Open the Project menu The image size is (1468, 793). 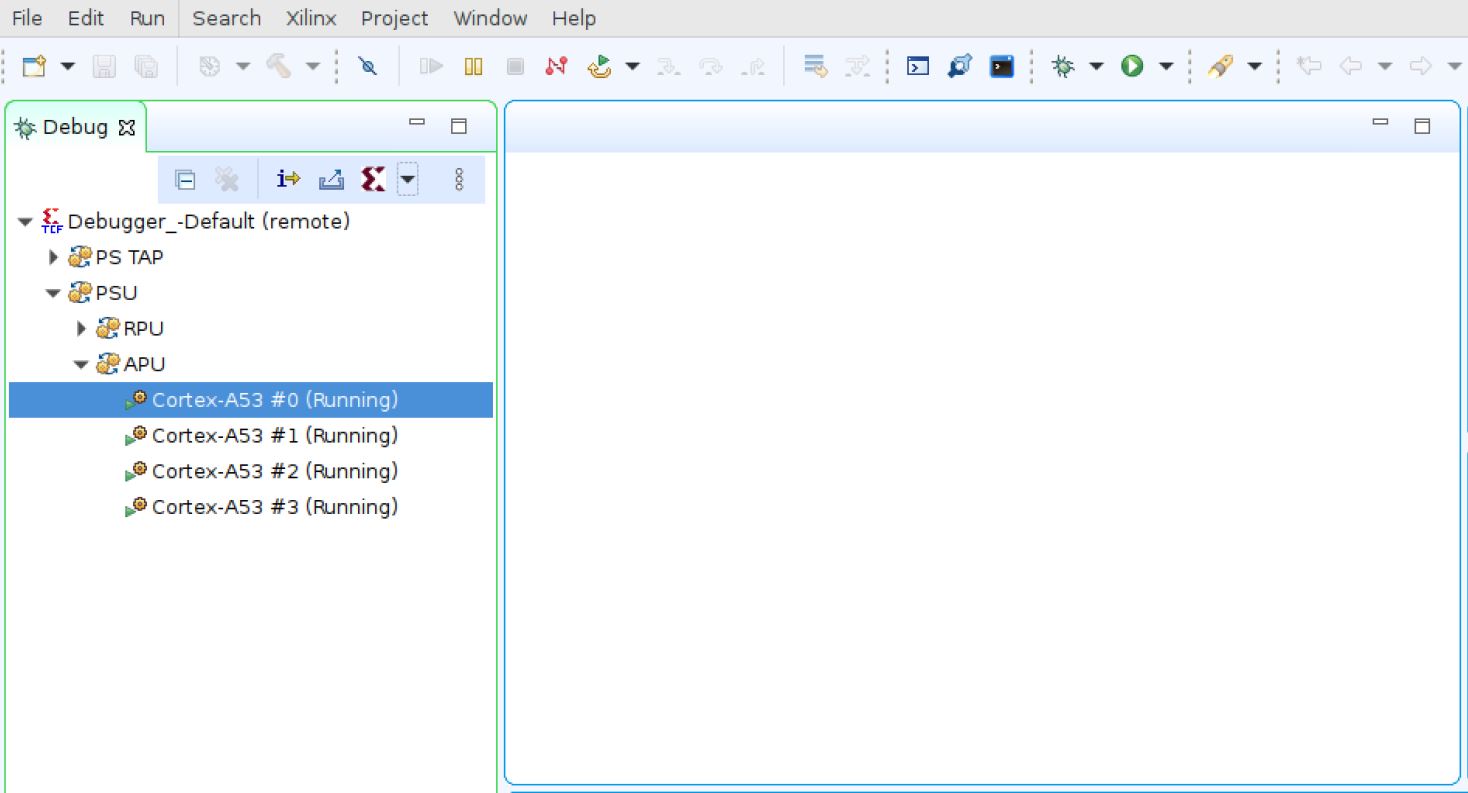(x=394, y=18)
